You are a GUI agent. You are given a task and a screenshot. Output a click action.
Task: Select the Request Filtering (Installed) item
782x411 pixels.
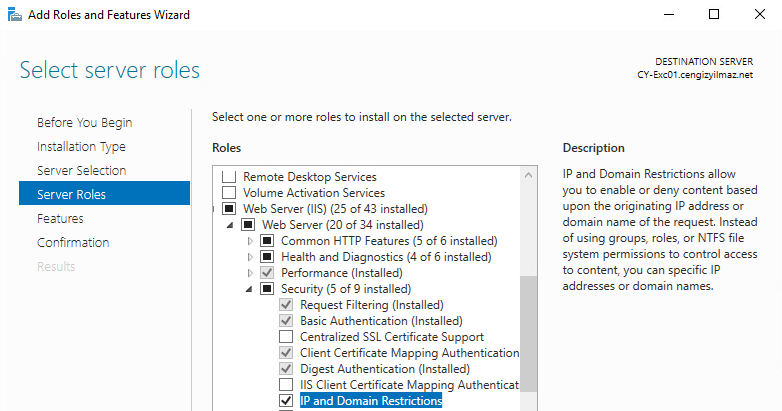pyautogui.click(x=371, y=305)
